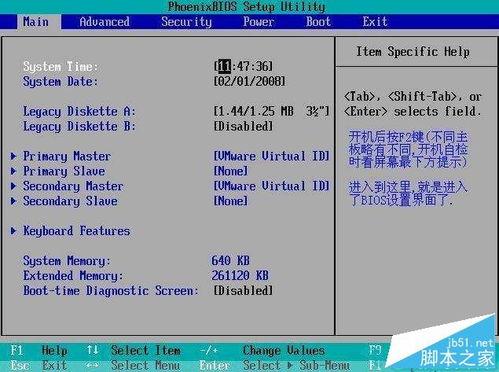The width and height of the screenshot is (499, 372).
Task: Switch to the Advanced tab
Action: [104, 22]
